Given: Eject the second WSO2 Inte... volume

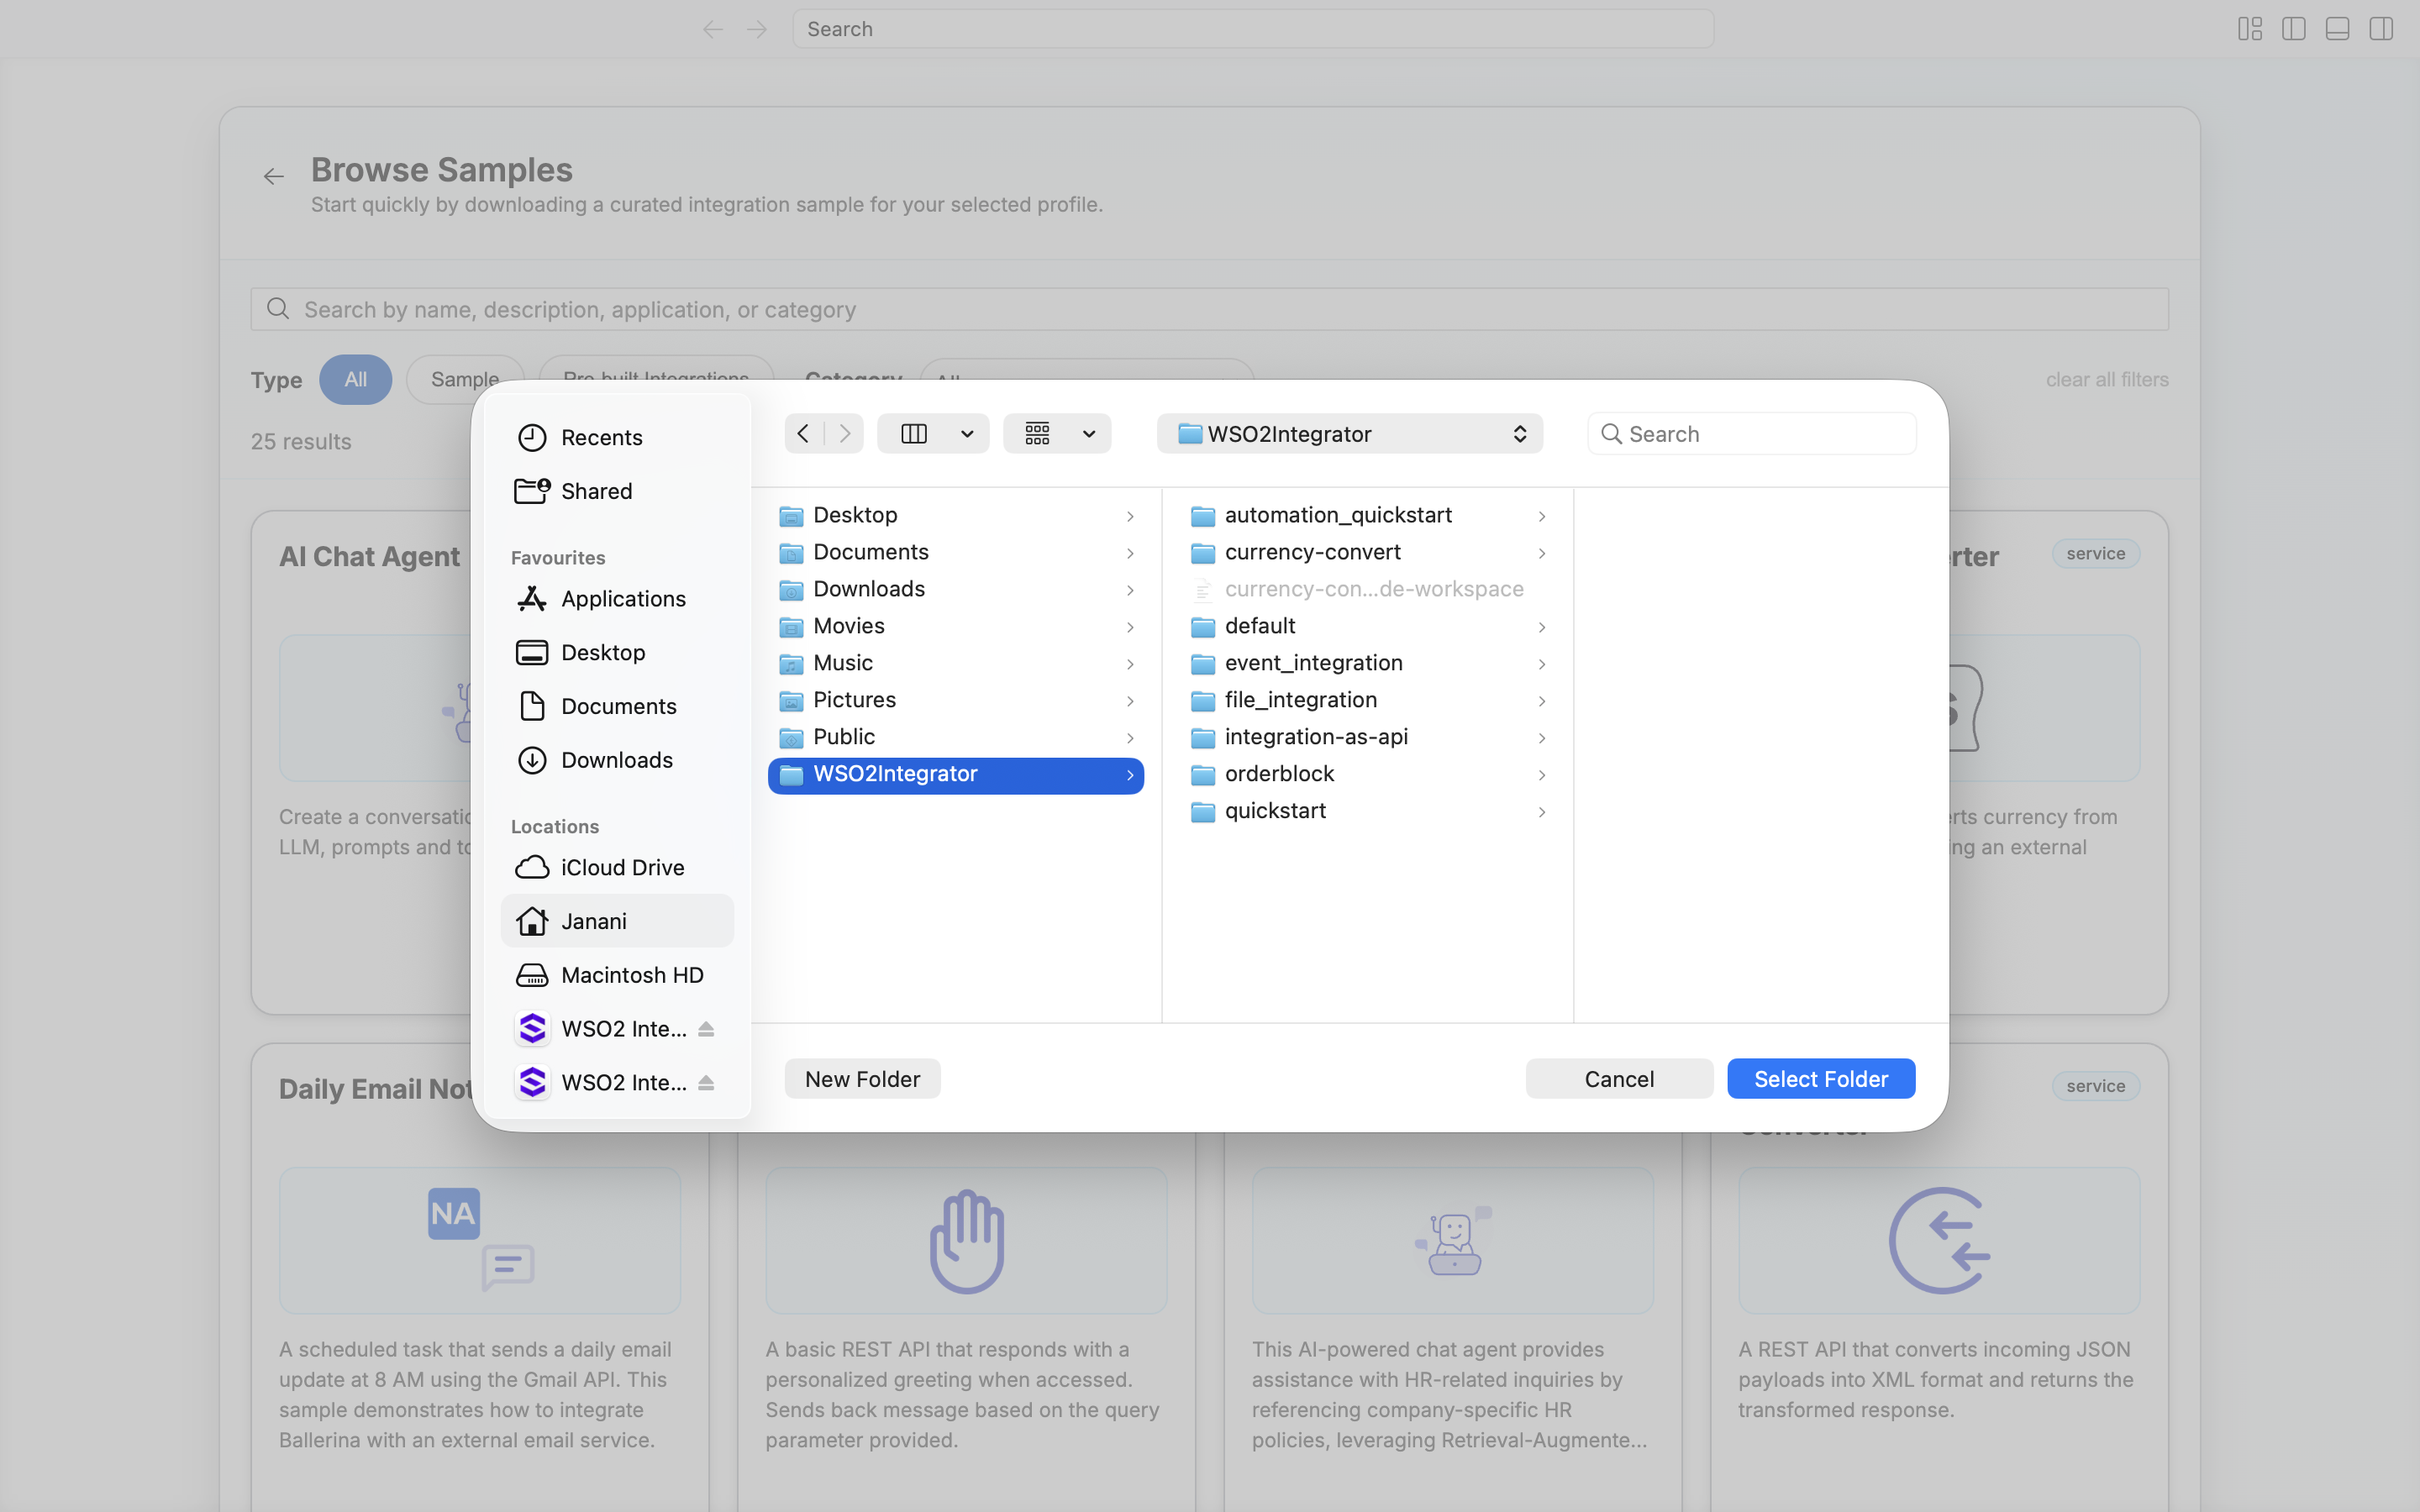Looking at the screenshot, I should pos(706,1083).
